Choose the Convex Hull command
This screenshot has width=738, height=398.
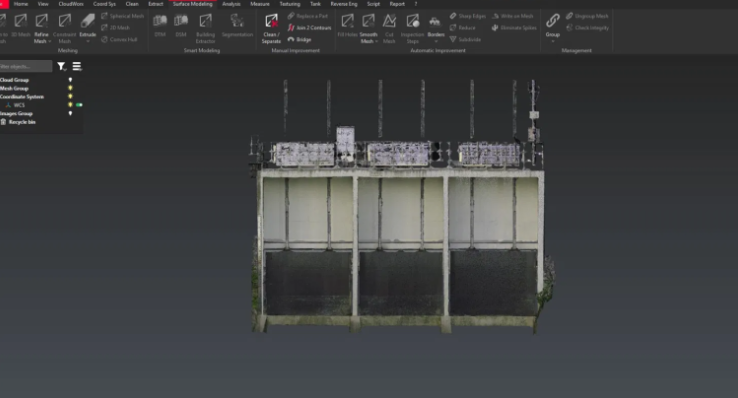point(119,40)
